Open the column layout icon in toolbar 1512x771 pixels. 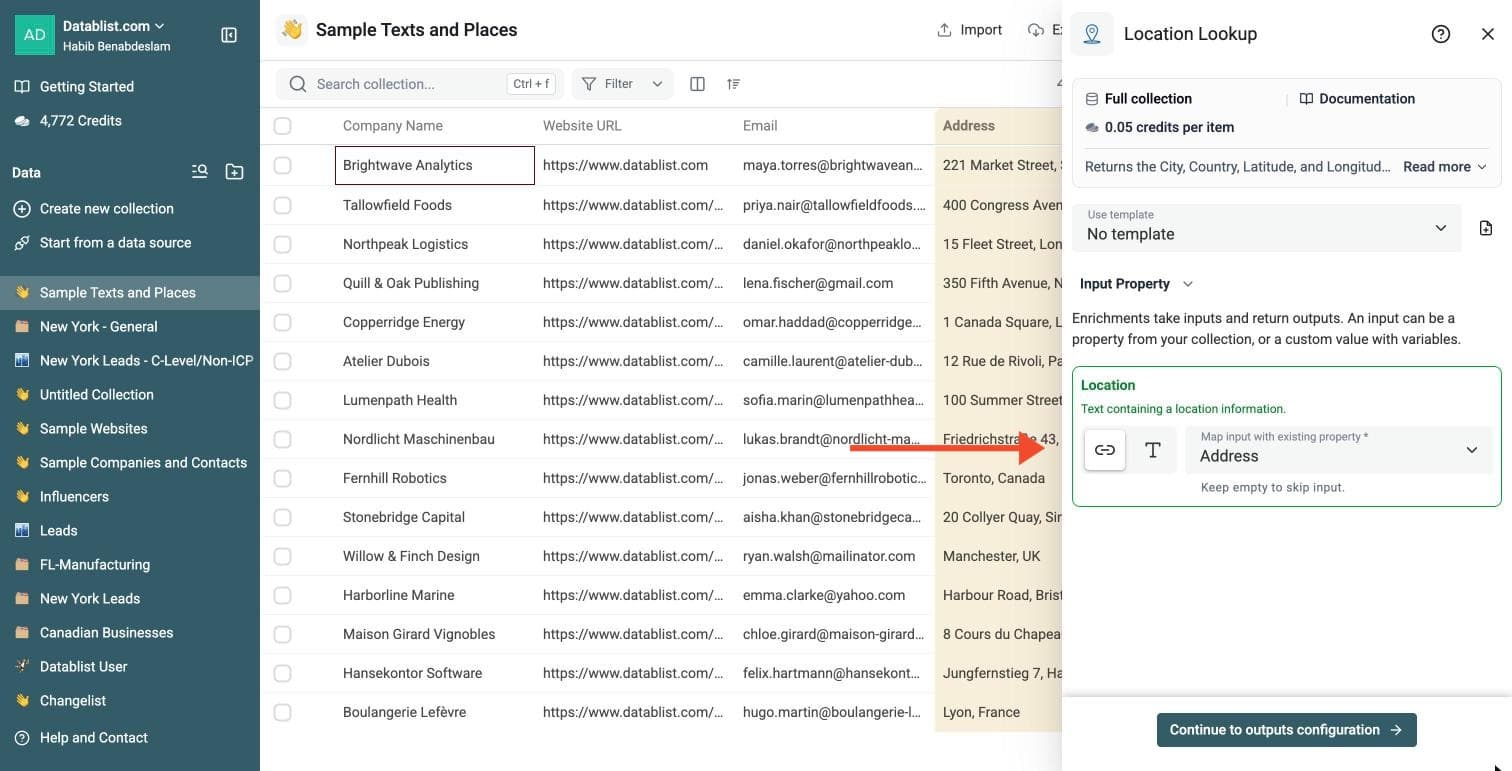pos(698,84)
